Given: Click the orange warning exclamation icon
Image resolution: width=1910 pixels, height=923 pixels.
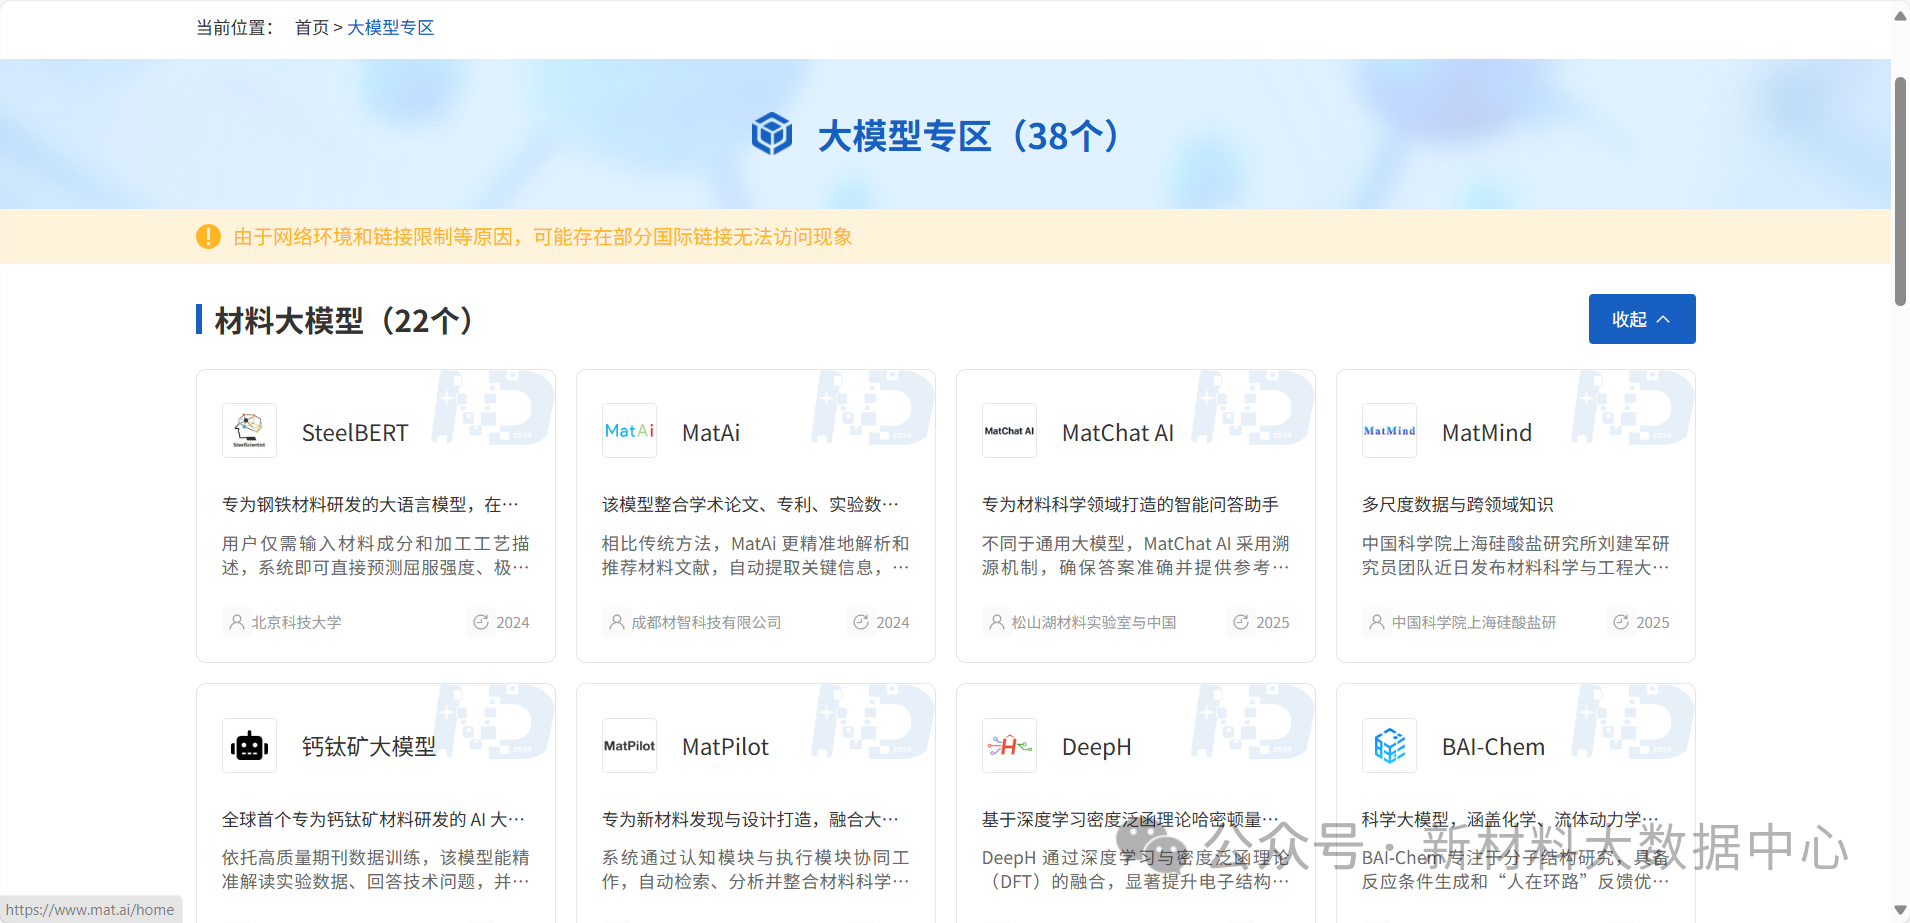Looking at the screenshot, I should pos(208,237).
